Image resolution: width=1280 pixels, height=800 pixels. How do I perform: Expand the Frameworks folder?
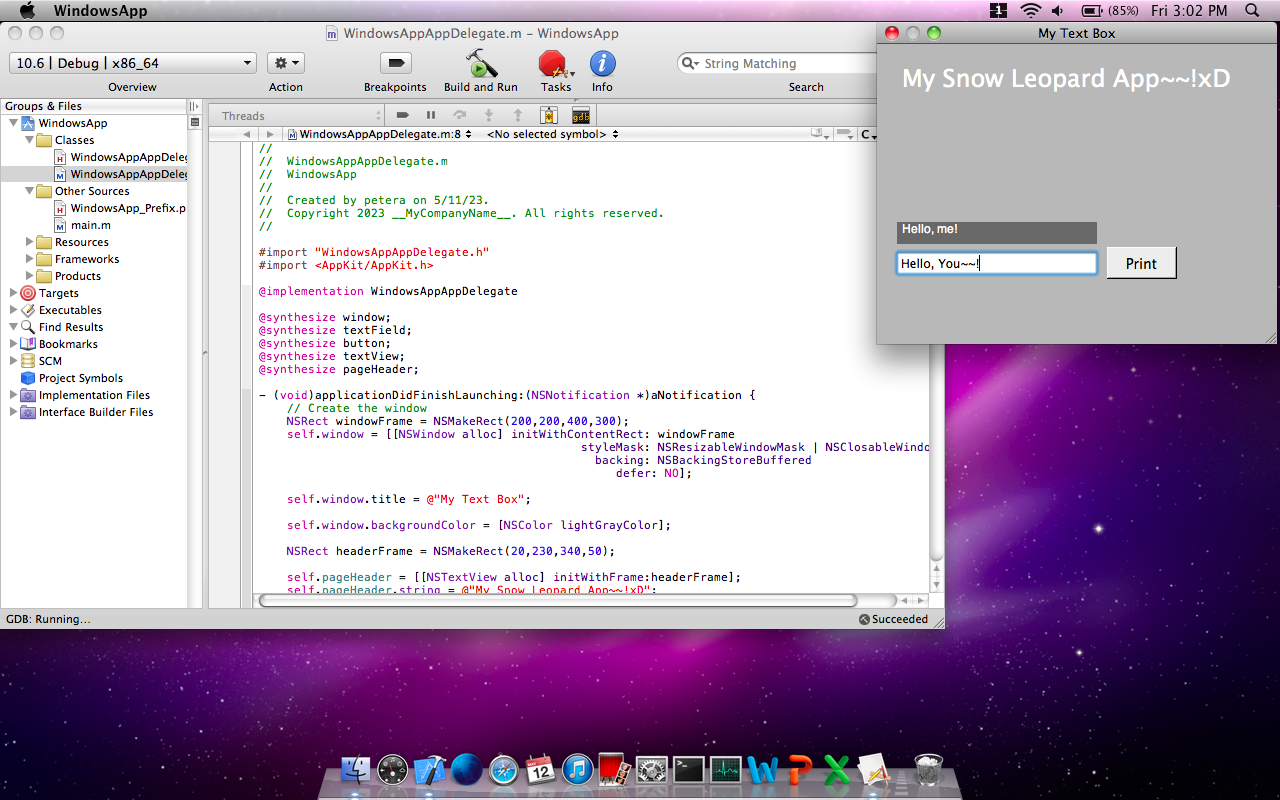[30, 259]
